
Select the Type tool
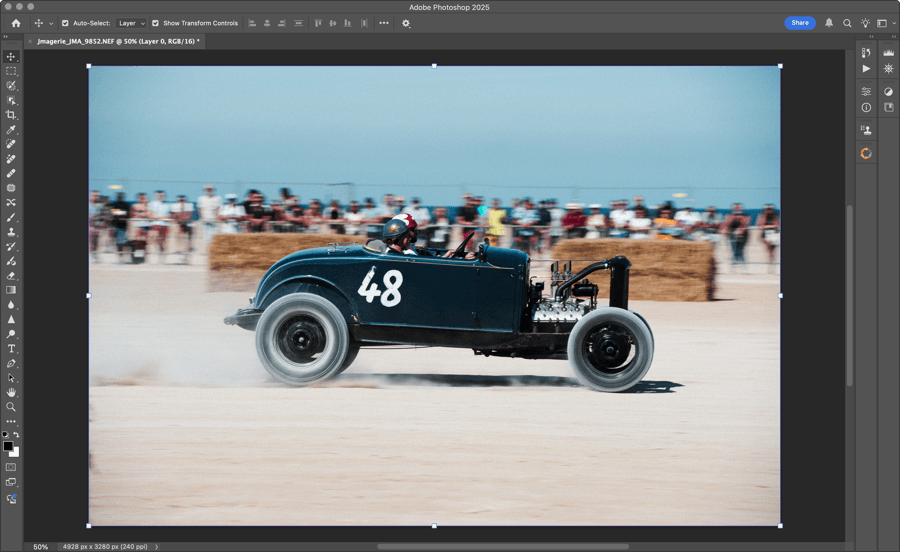coord(11,349)
